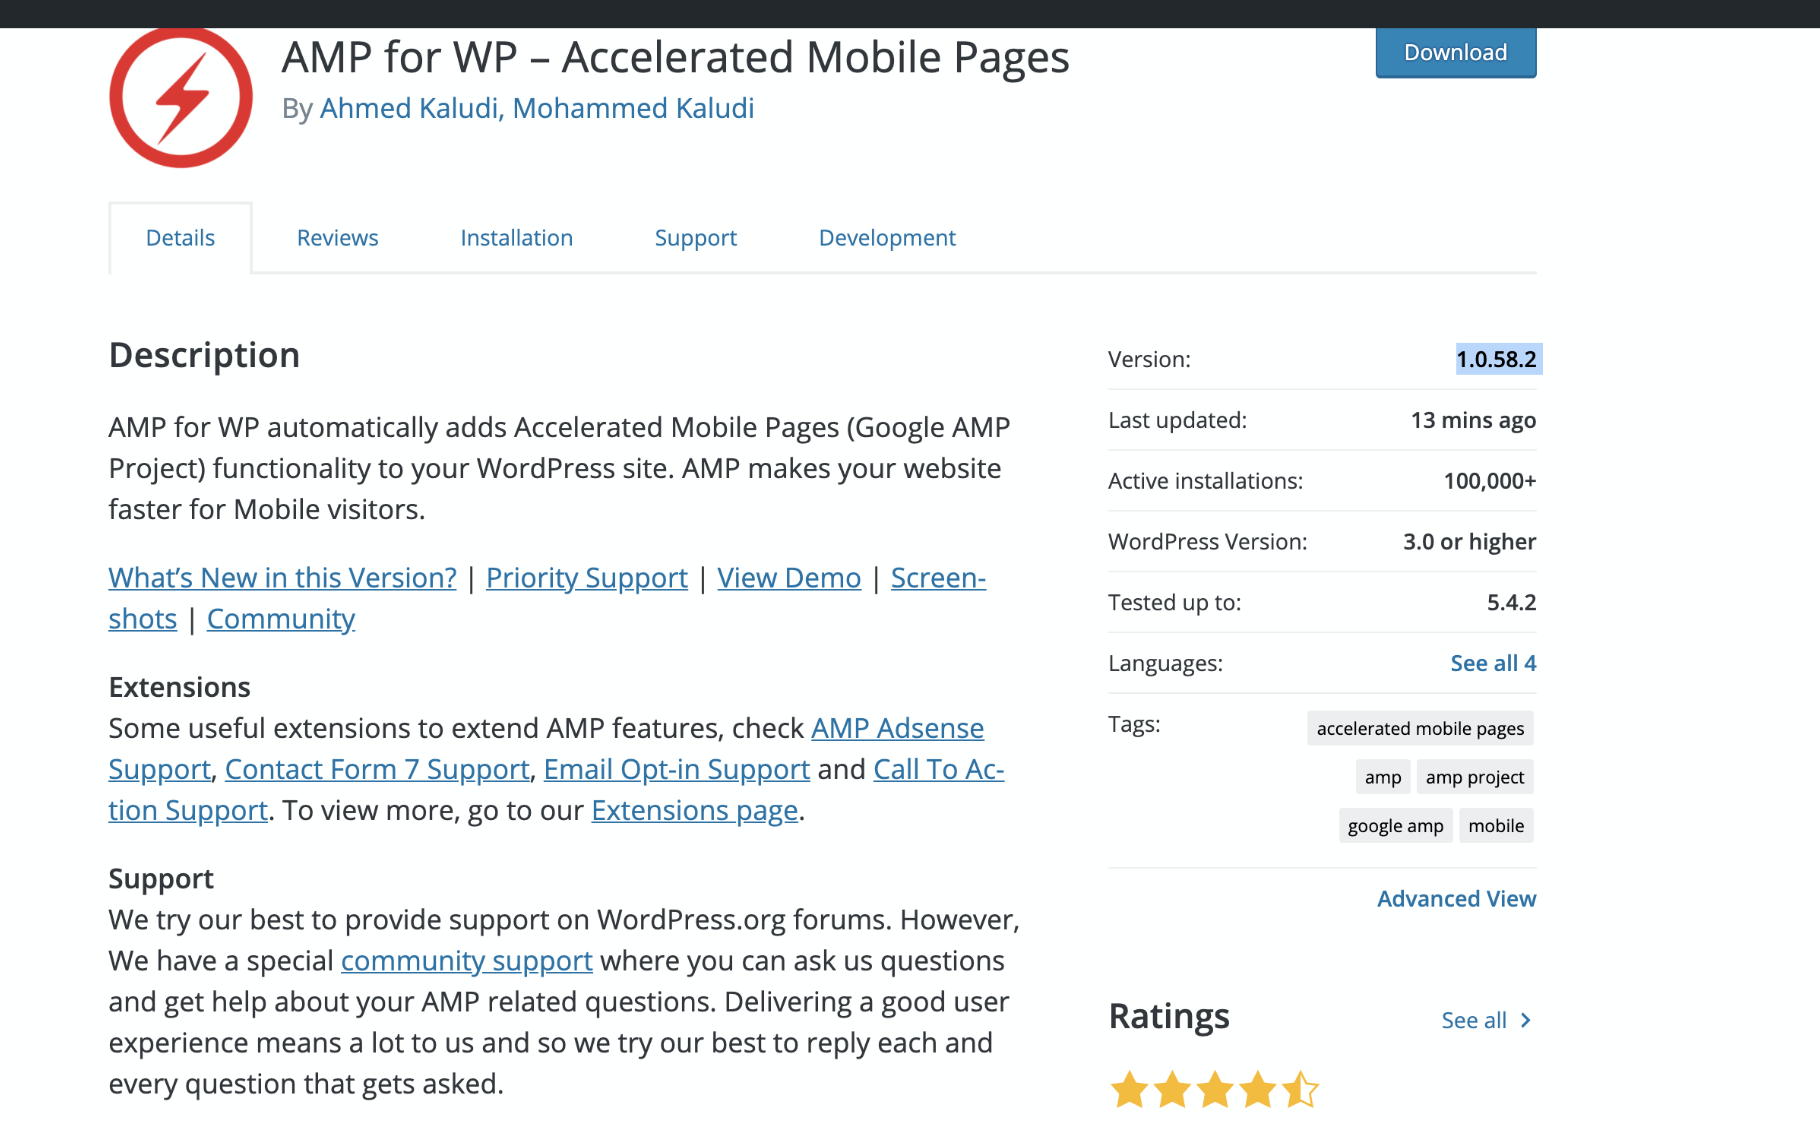Image resolution: width=1820 pixels, height=1124 pixels.
Task: Open What's New in this Version link
Action: coord(282,578)
